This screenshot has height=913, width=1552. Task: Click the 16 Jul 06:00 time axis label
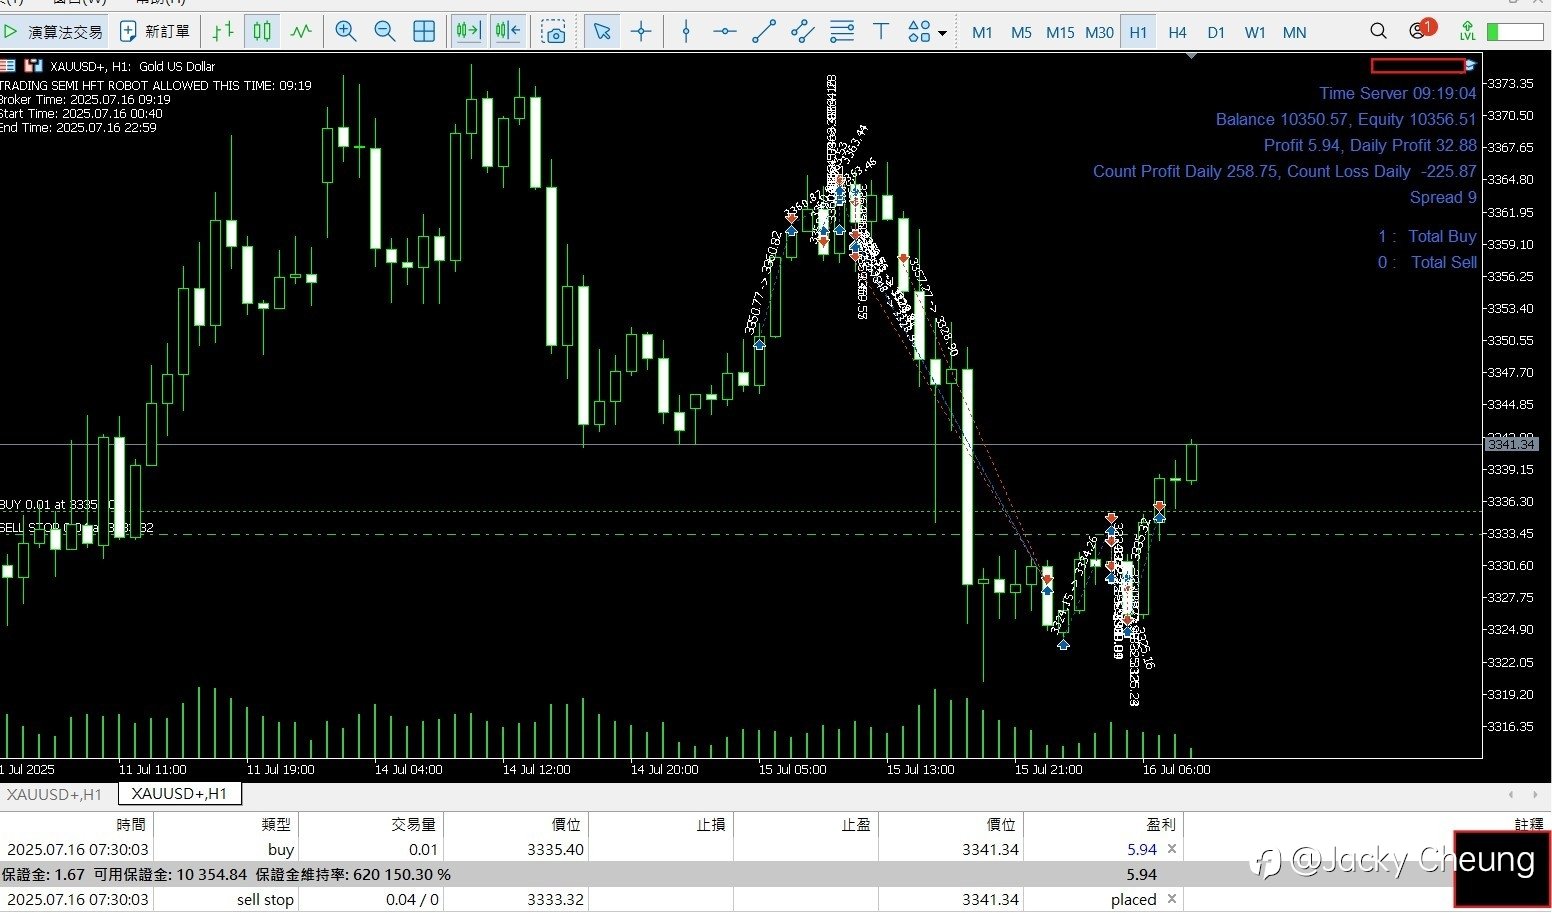click(1176, 769)
